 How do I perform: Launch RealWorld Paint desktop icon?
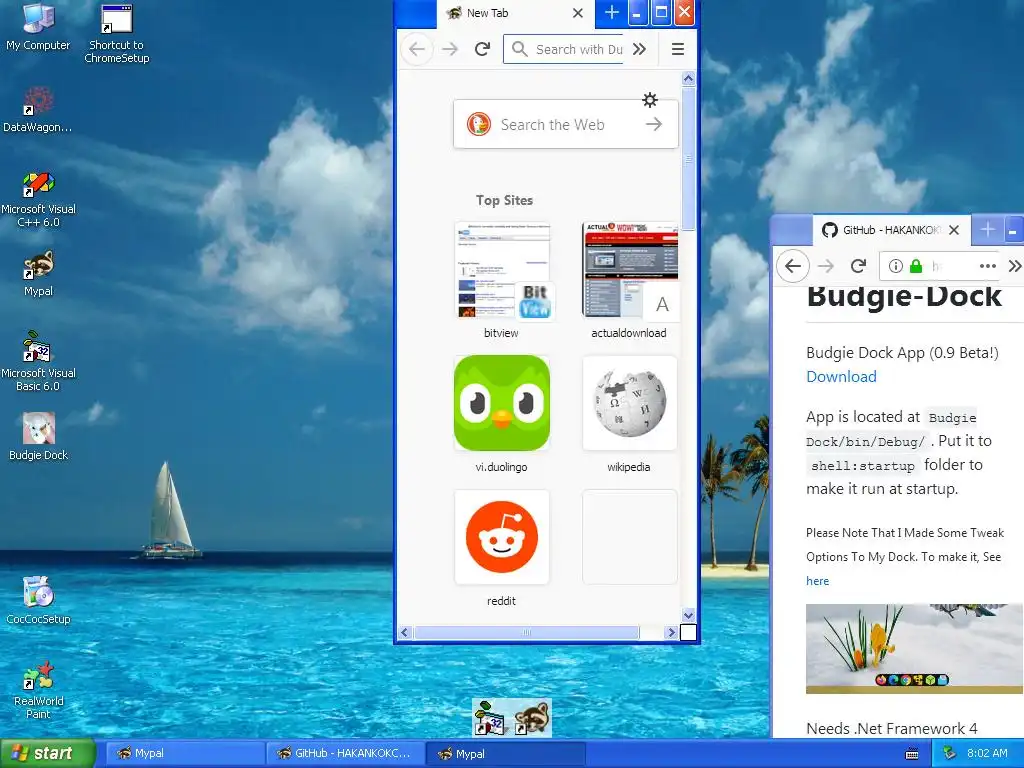[38, 690]
